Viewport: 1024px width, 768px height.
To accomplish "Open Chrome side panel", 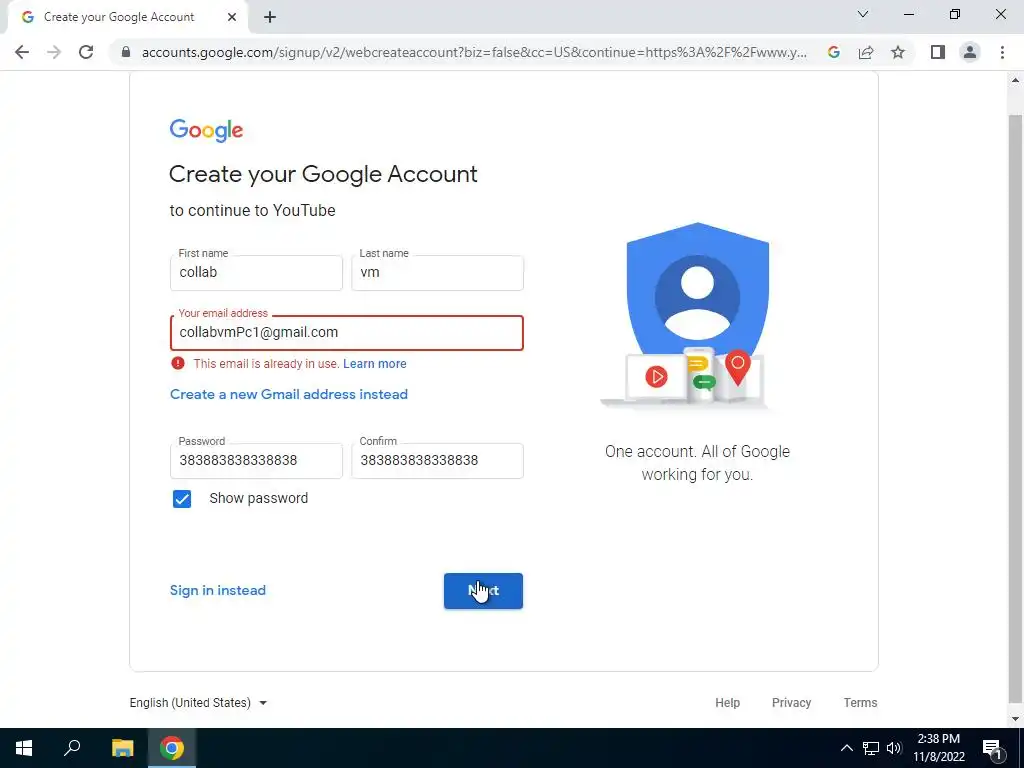I will [938, 52].
